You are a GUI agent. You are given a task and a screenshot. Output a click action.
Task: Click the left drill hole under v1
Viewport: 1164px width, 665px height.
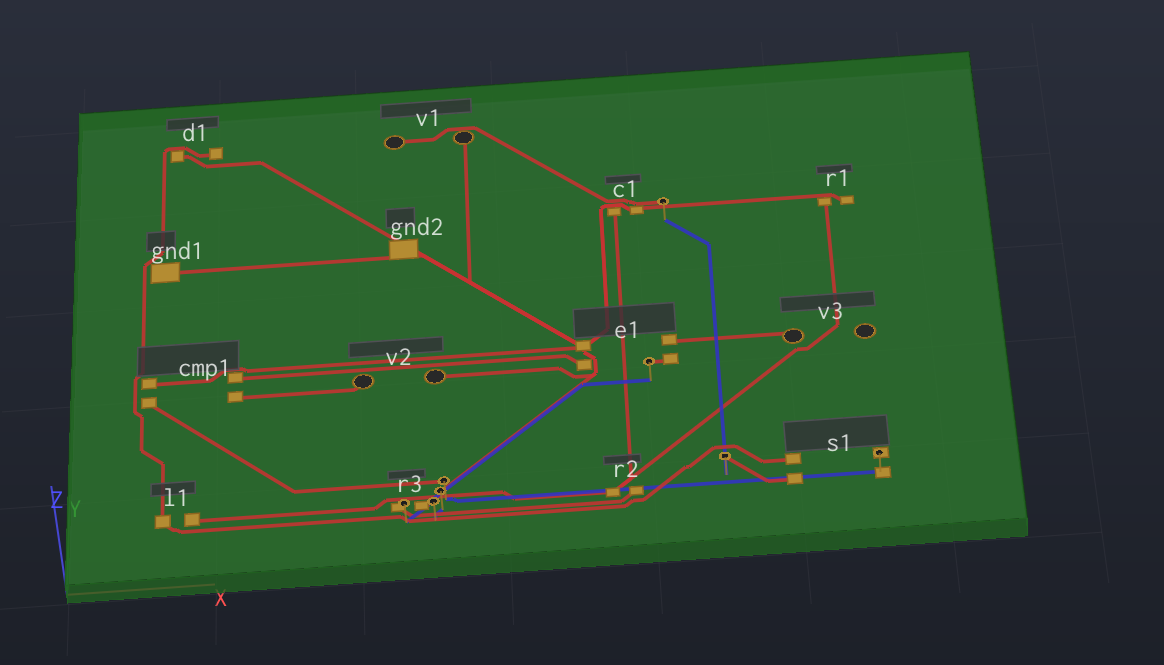coord(394,141)
